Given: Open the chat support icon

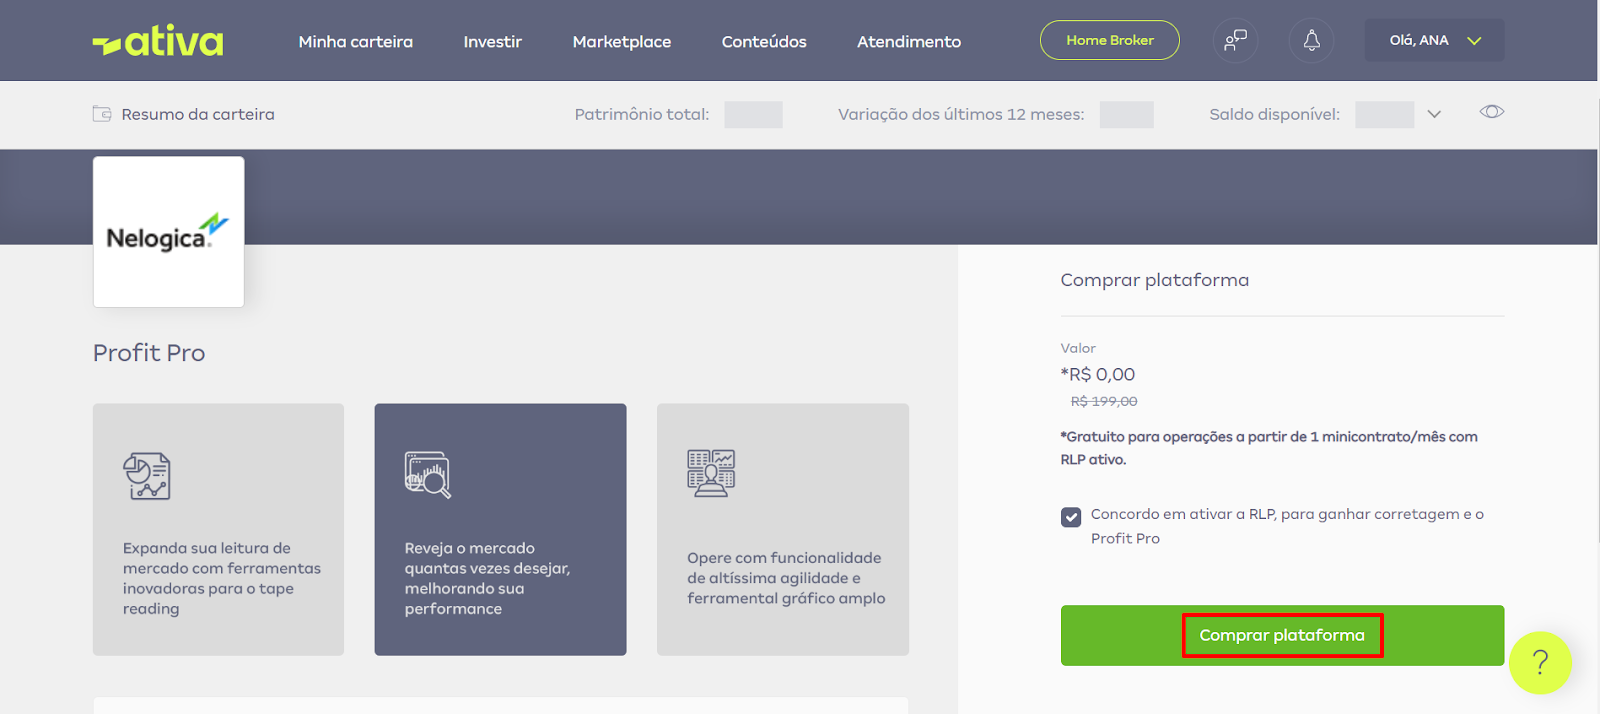Looking at the screenshot, I should click(1235, 41).
